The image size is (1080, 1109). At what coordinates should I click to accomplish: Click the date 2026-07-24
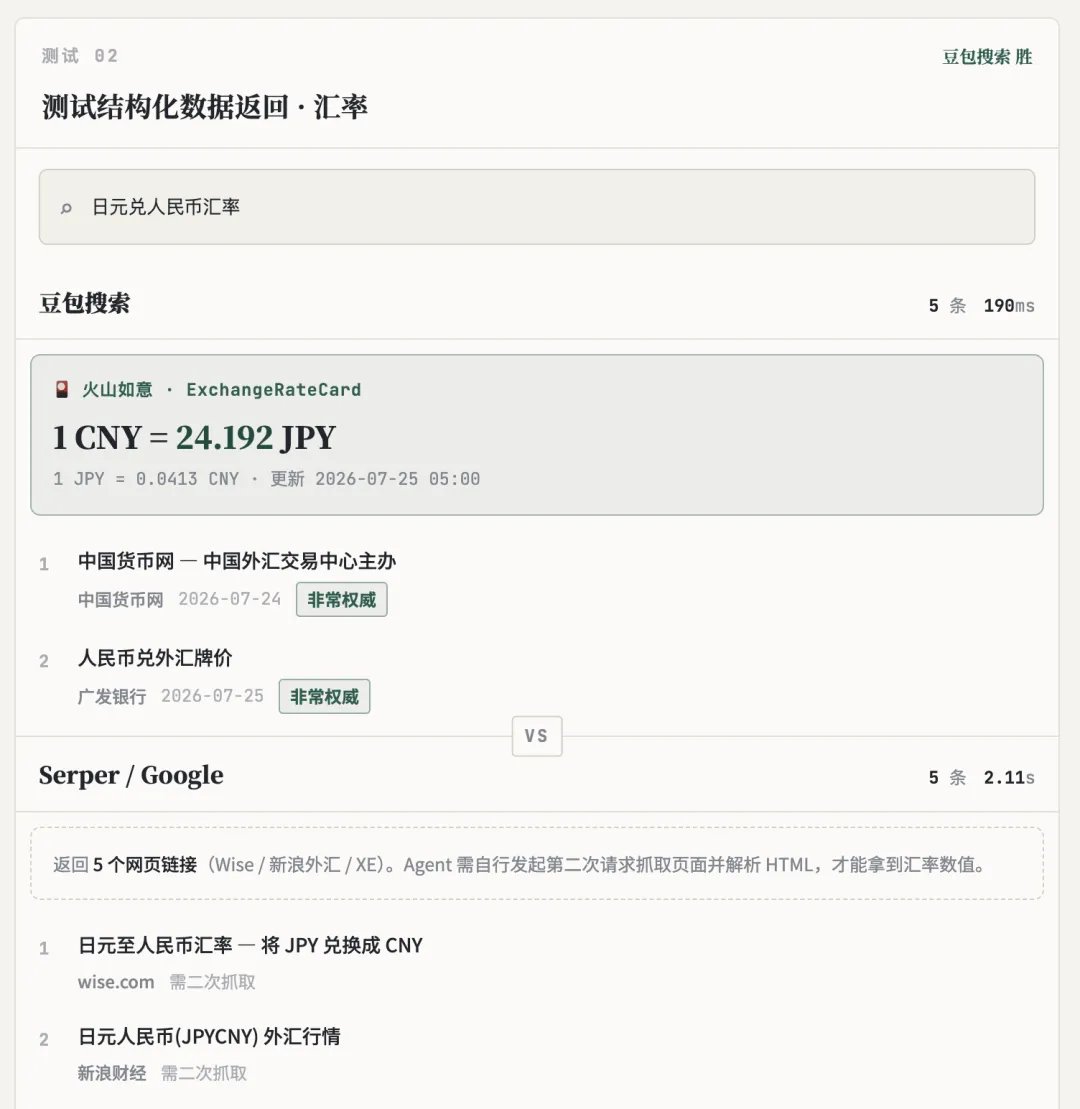point(229,599)
